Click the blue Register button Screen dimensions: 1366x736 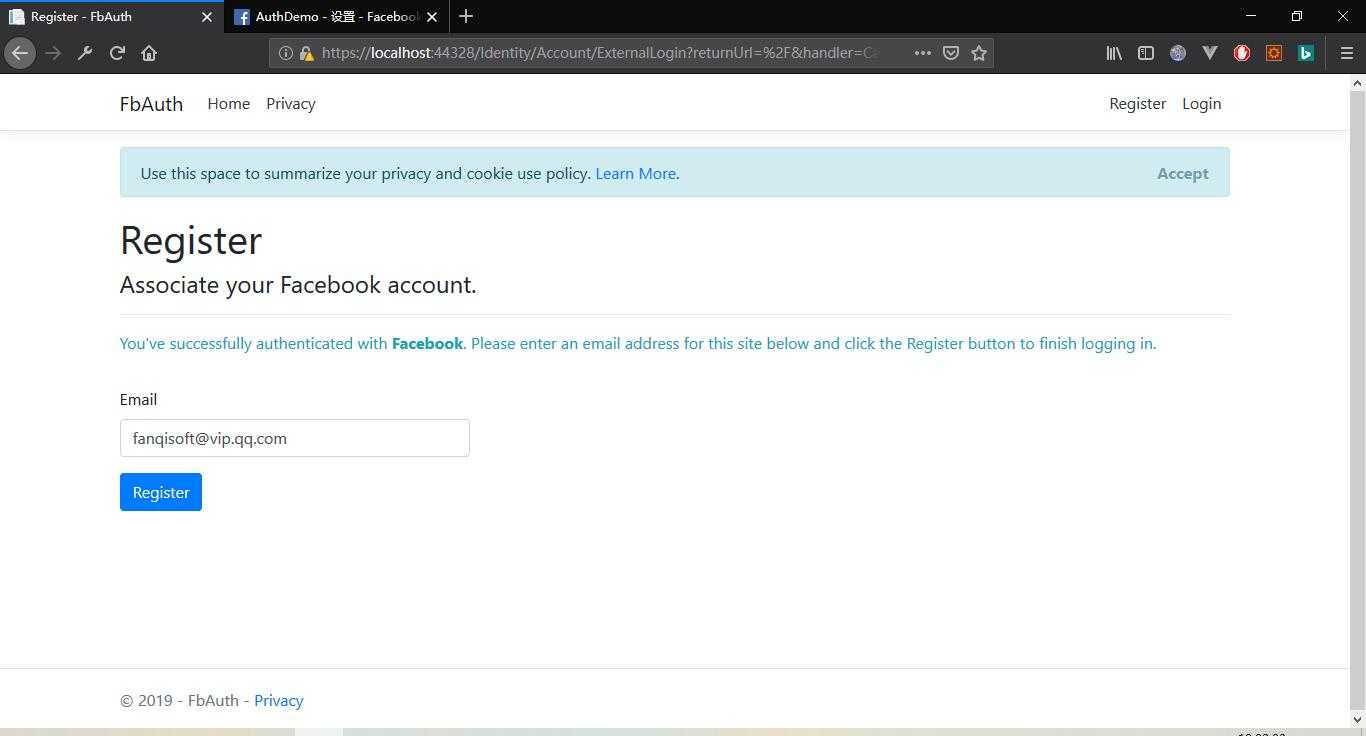(161, 492)
